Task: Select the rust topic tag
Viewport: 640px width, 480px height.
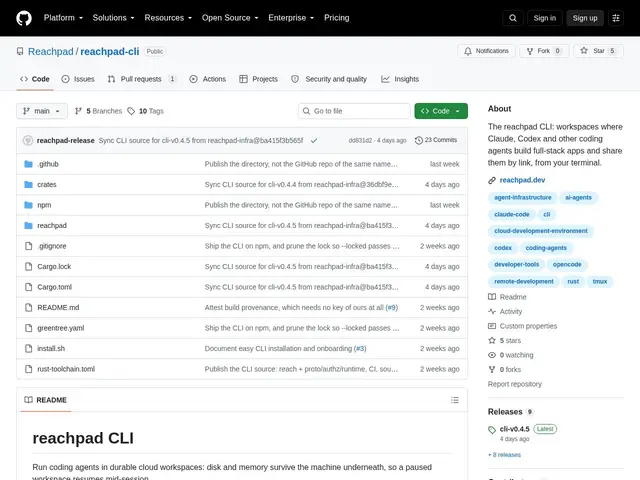Action: point(573,281)
